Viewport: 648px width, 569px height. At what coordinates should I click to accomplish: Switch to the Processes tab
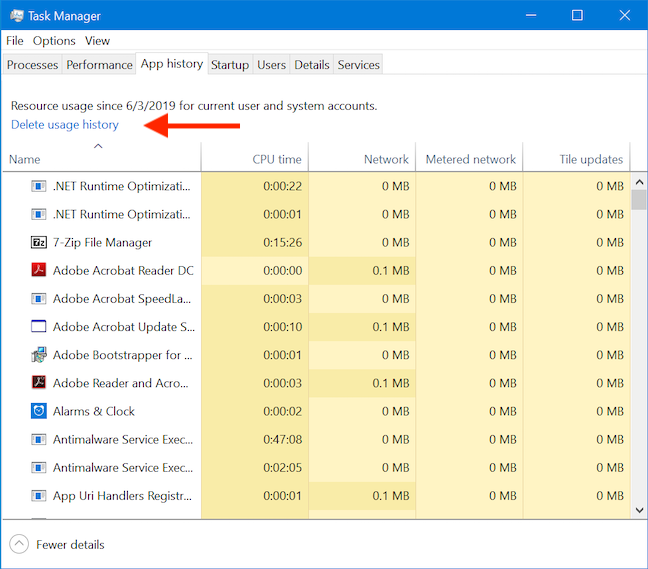click(x=32, y=65)
